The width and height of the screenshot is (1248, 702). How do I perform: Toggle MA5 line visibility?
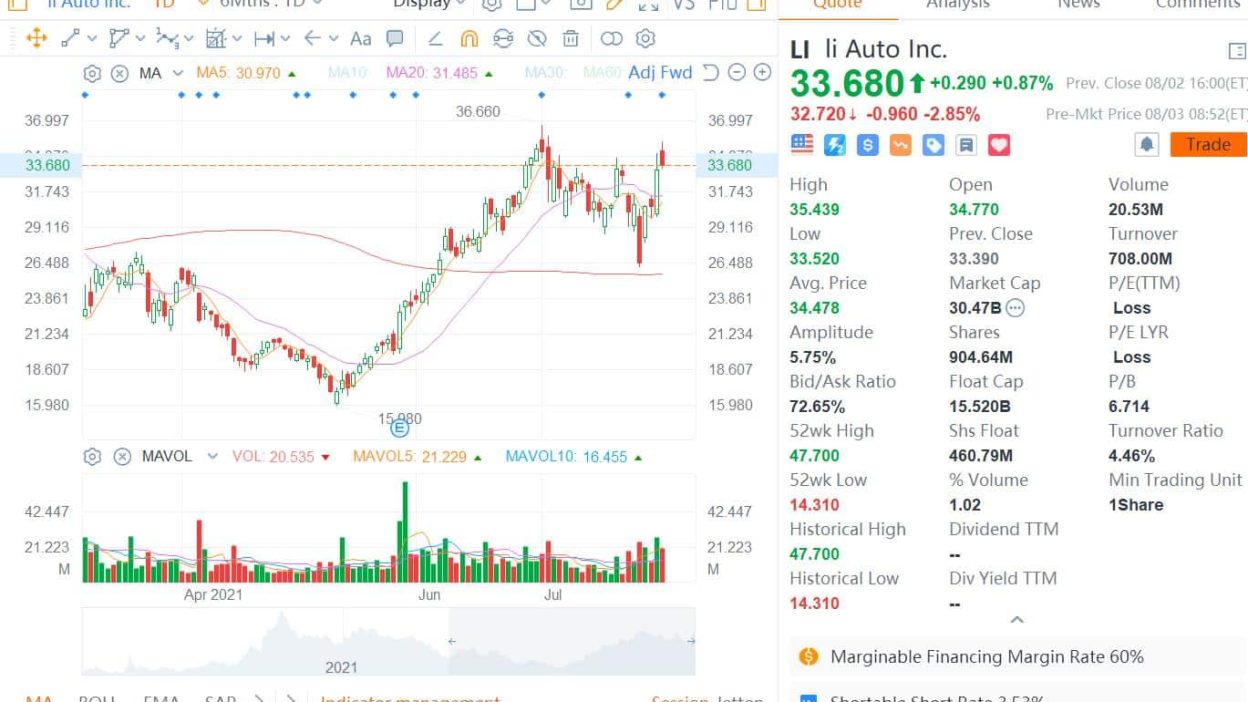pos(246,73)
